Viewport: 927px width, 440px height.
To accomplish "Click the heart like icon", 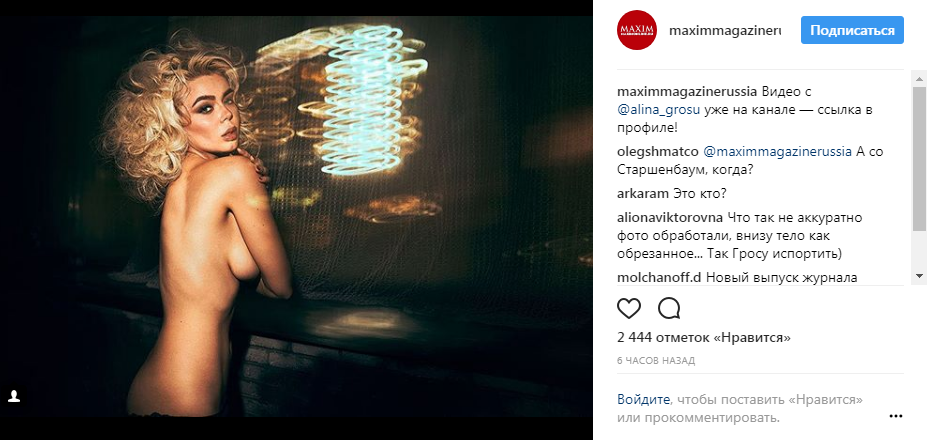I will [629, 308].
